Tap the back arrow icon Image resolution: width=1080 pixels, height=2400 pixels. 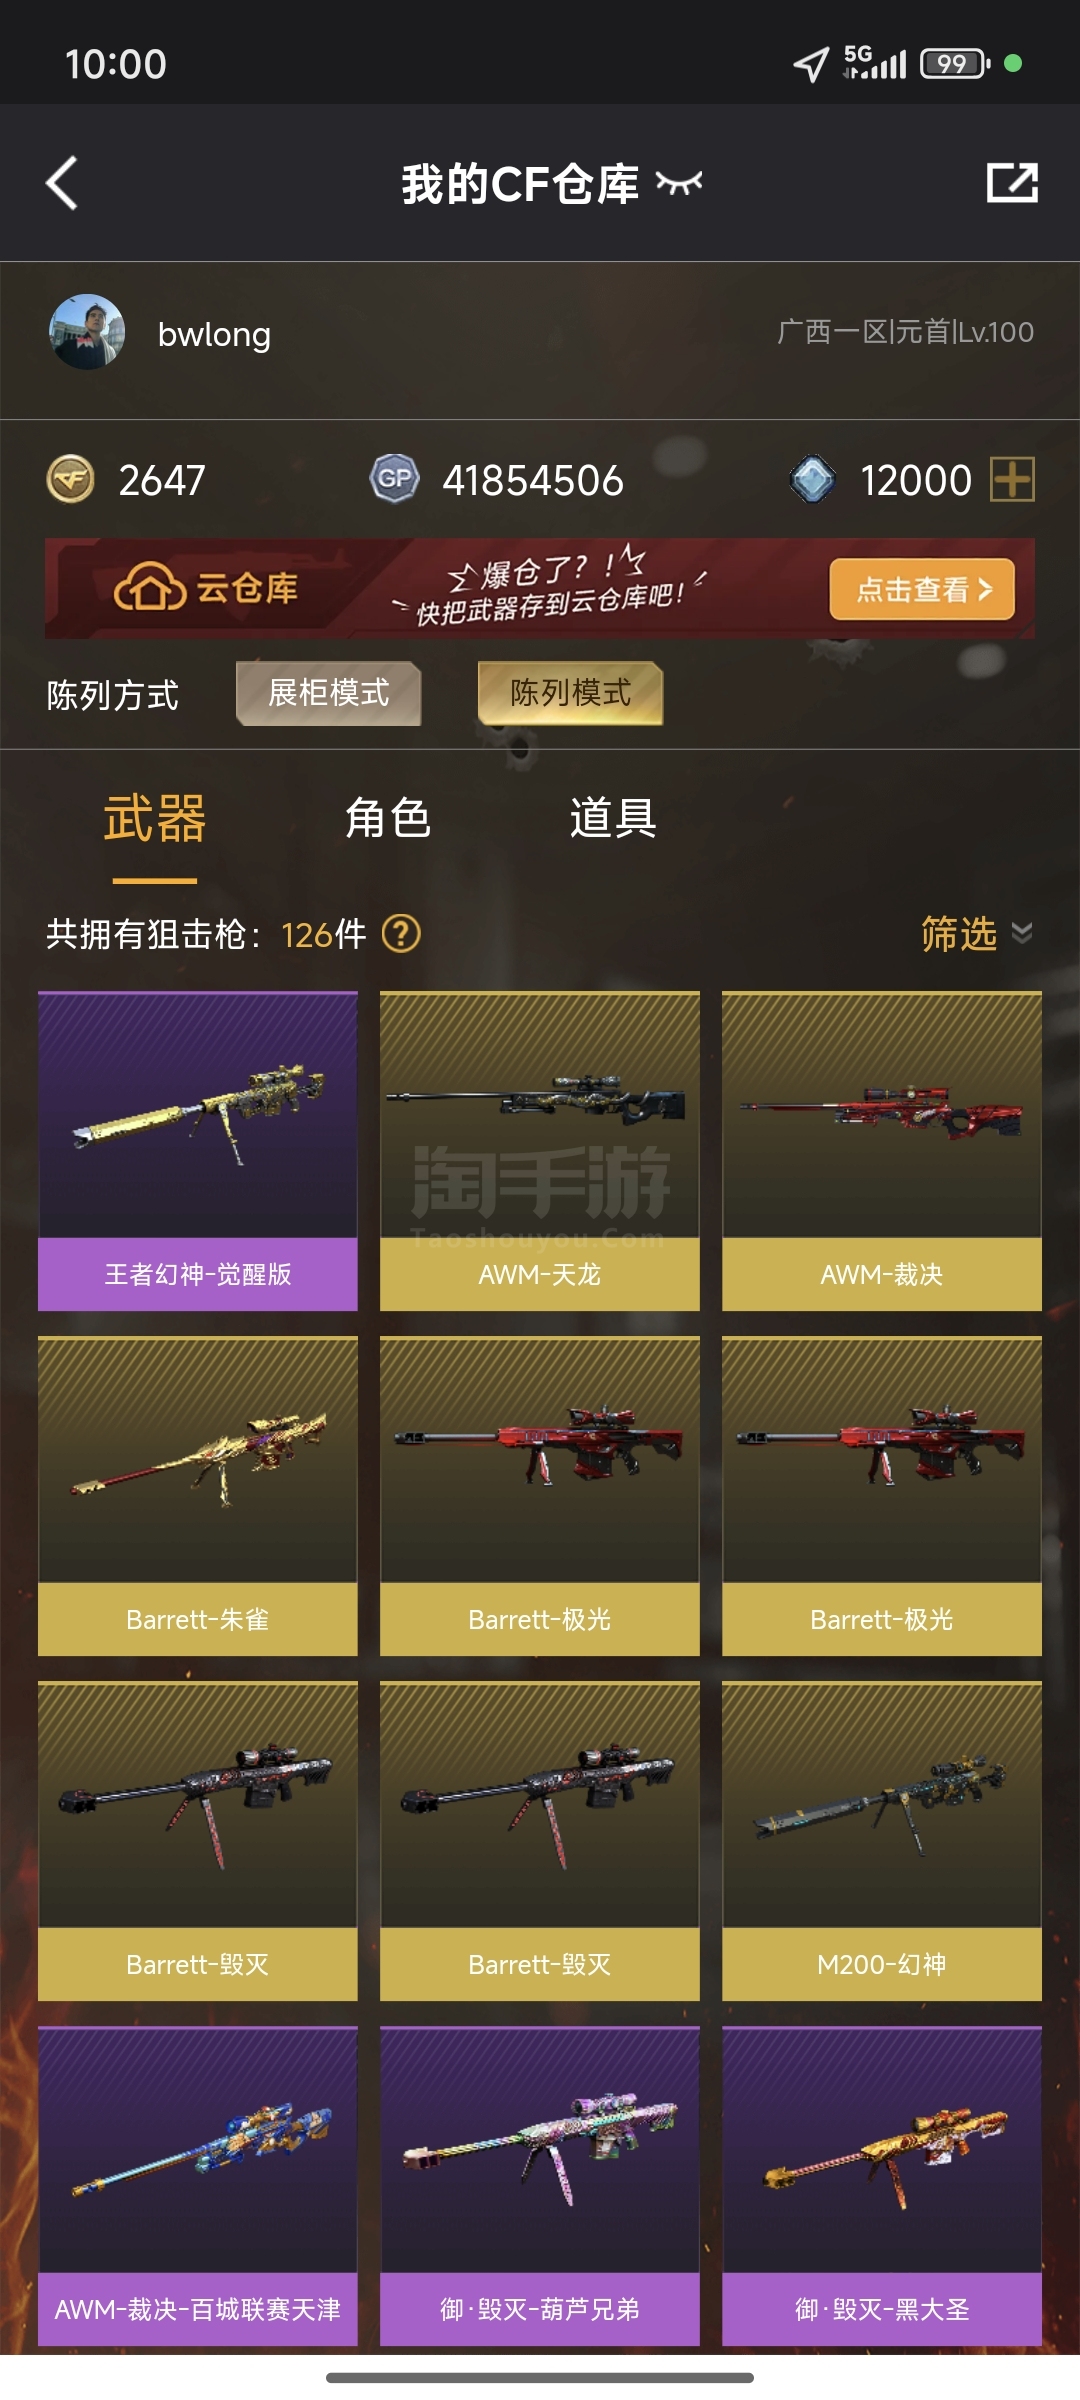click(62, 183)
